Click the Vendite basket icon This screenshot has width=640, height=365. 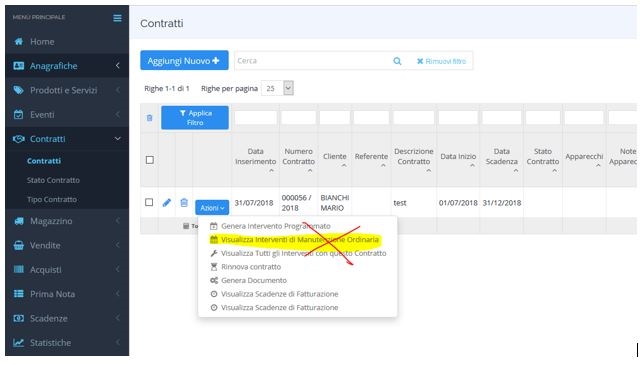[x=19, y=245]
